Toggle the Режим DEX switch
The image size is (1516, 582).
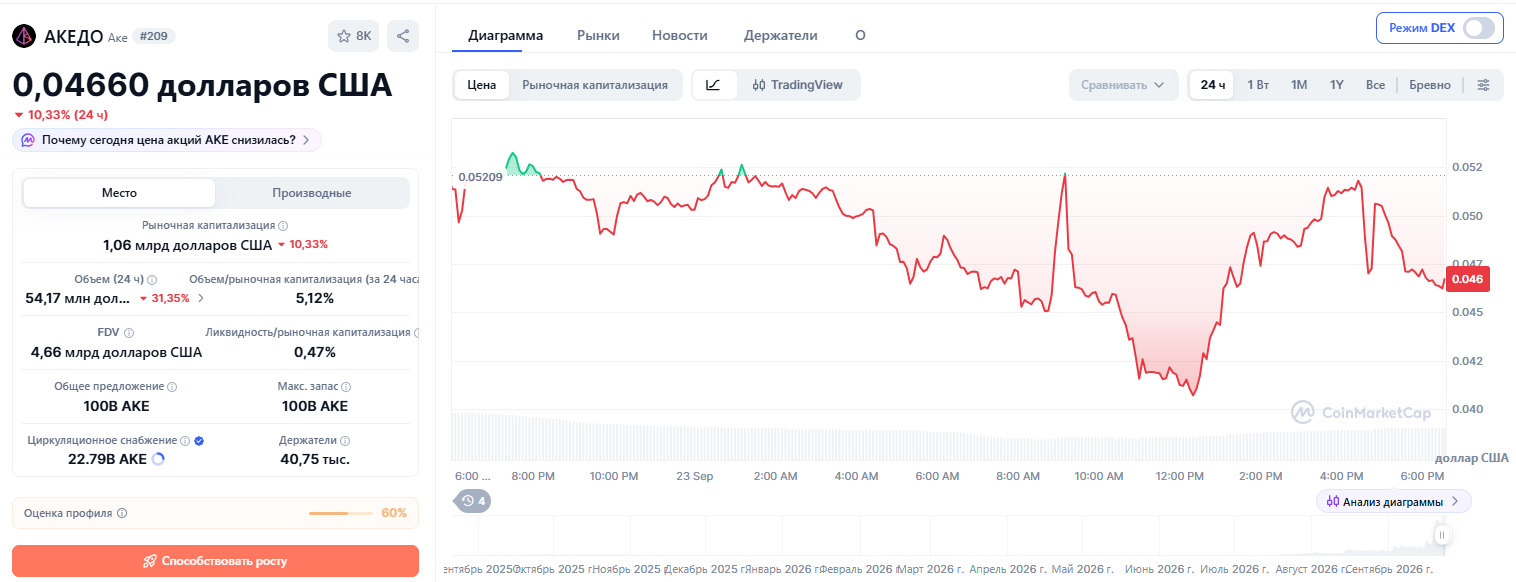click(x=1479, y=28)
